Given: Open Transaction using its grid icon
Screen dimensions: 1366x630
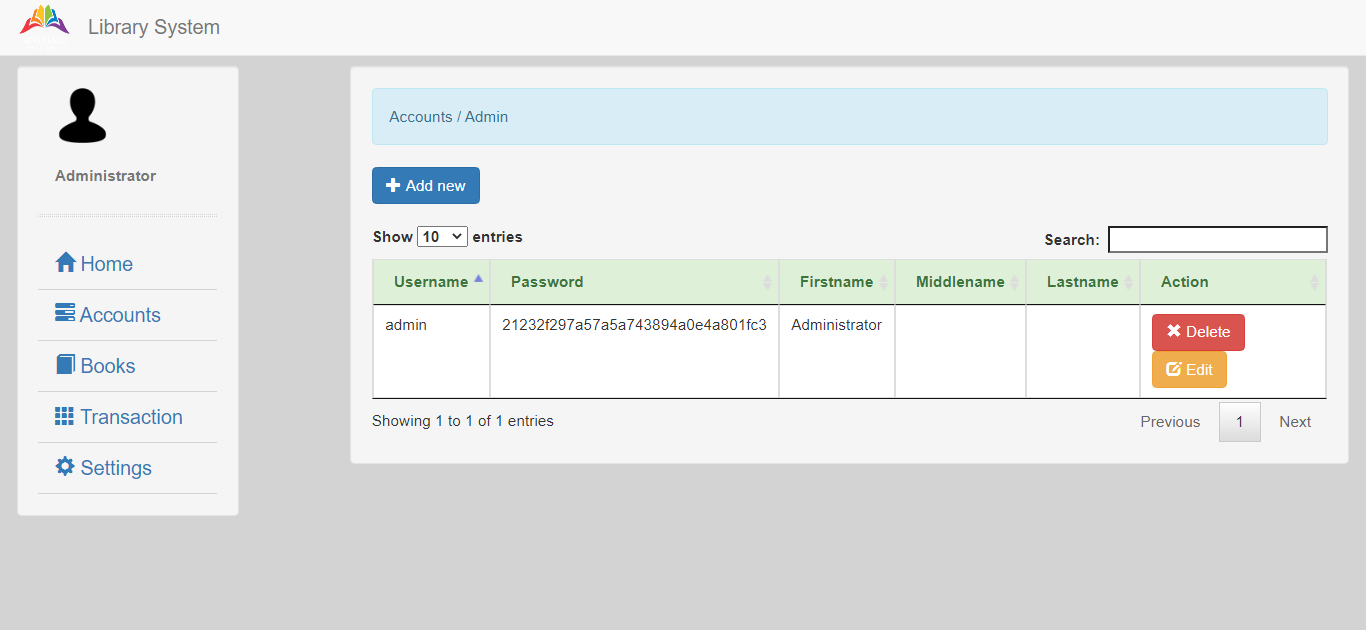Looking at the screenshot, I should [63, 416].
